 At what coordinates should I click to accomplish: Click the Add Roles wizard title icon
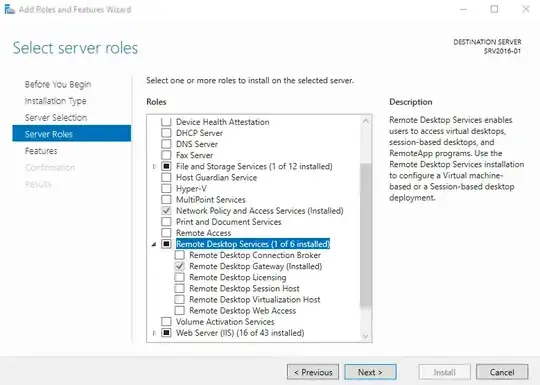click(9, 9)
